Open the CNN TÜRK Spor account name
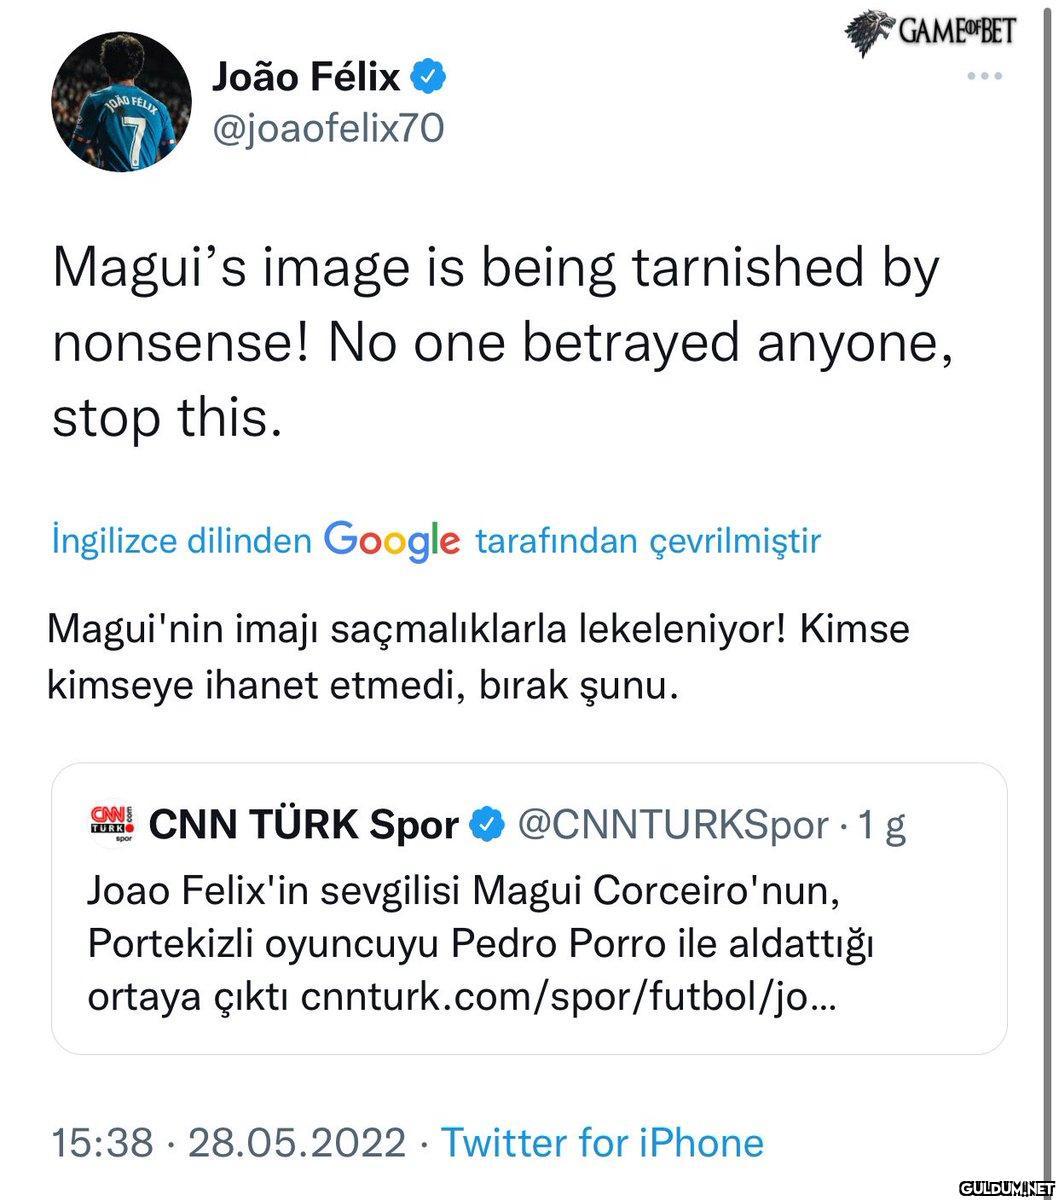 (x=304, y=826)
